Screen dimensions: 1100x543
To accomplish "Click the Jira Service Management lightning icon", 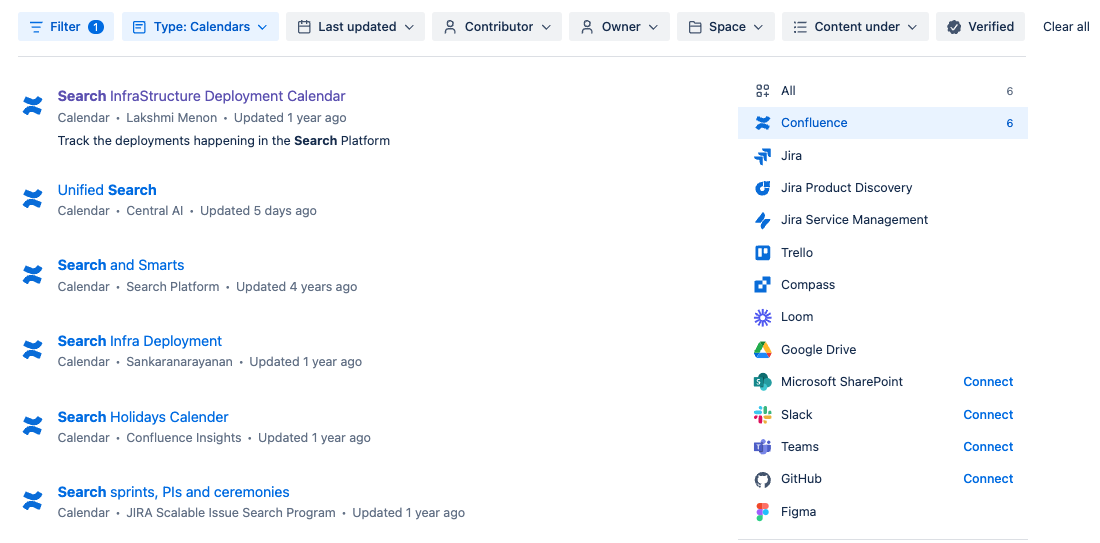I will point(763,220).
